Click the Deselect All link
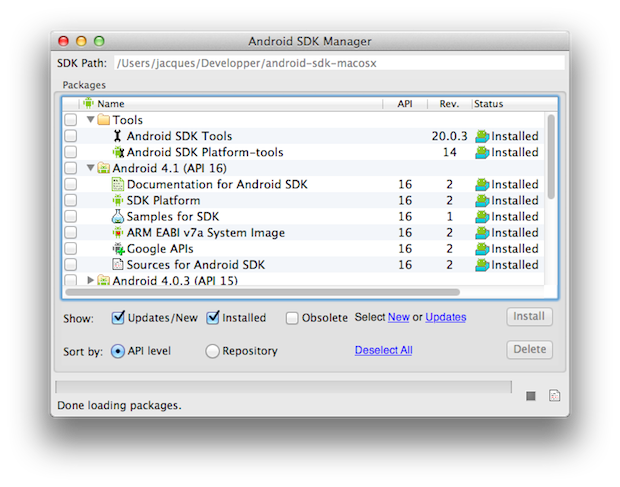Image resolution: width=620 pixels, height=487 pixels. [384, 350]
